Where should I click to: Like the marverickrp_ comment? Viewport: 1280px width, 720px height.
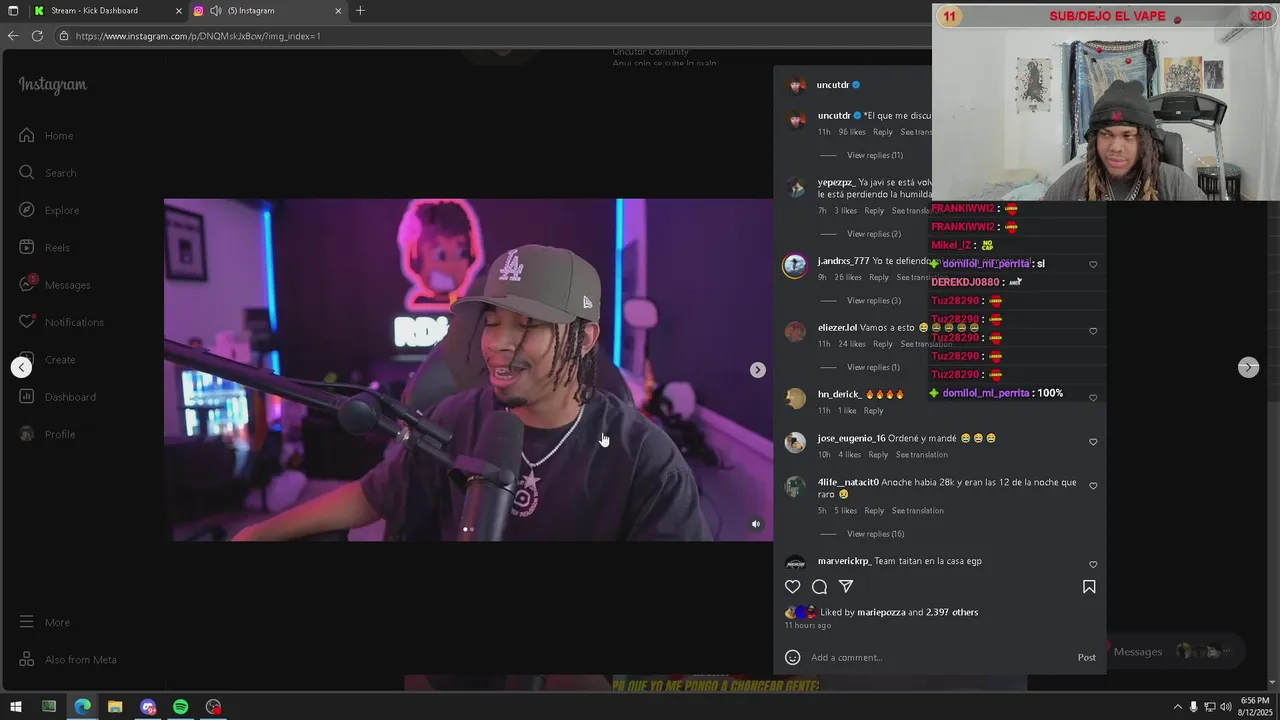(x=1092, y=565)
